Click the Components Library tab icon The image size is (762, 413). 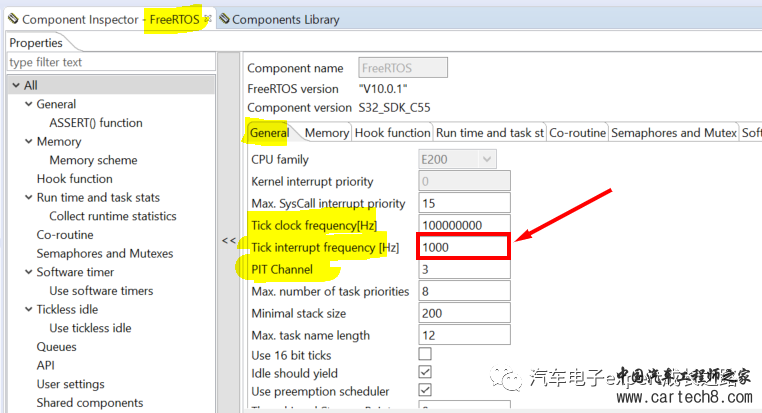224,19
